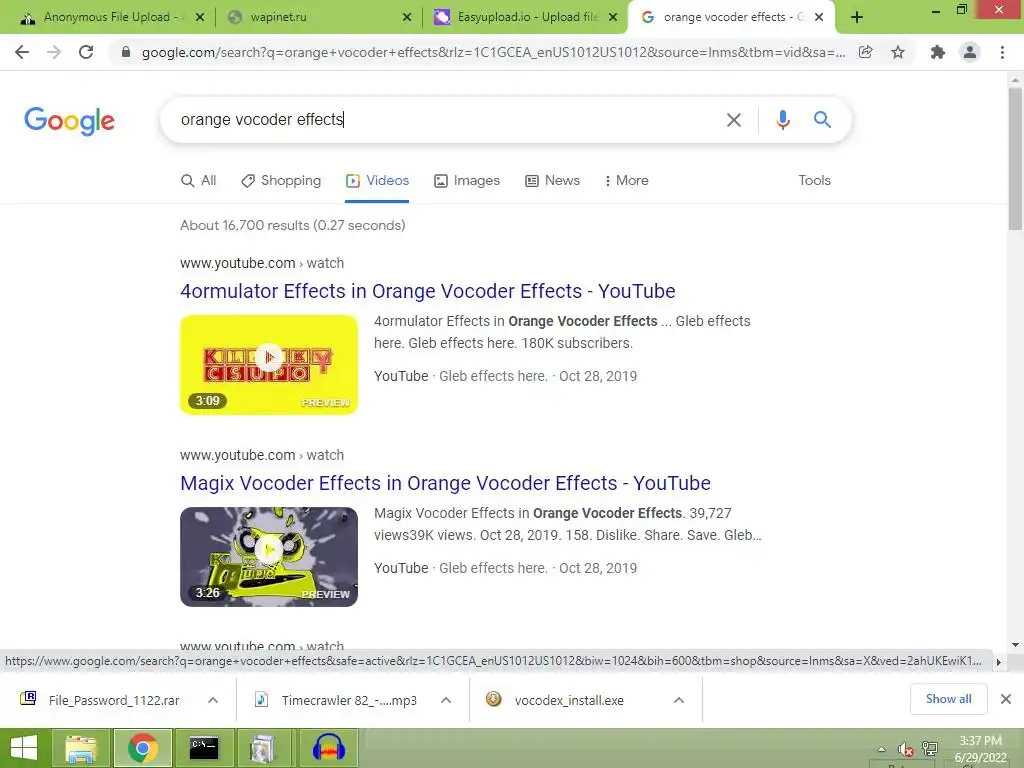Switch to the wapinet.ru tab
Image resolution: width=1024 pixels, height=768 pixels.
pyautogui.click(x=317, y=17)
